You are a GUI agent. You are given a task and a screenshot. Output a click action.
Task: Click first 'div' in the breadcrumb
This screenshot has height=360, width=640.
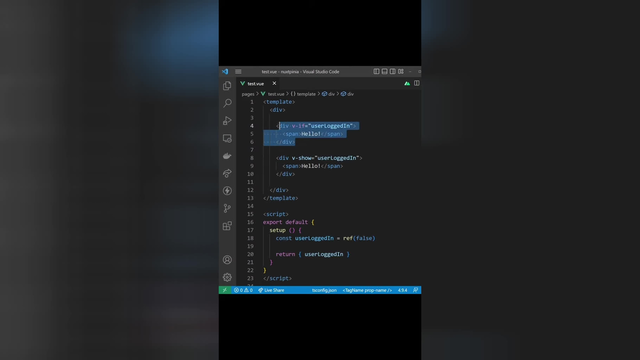(x=331, y=94)
